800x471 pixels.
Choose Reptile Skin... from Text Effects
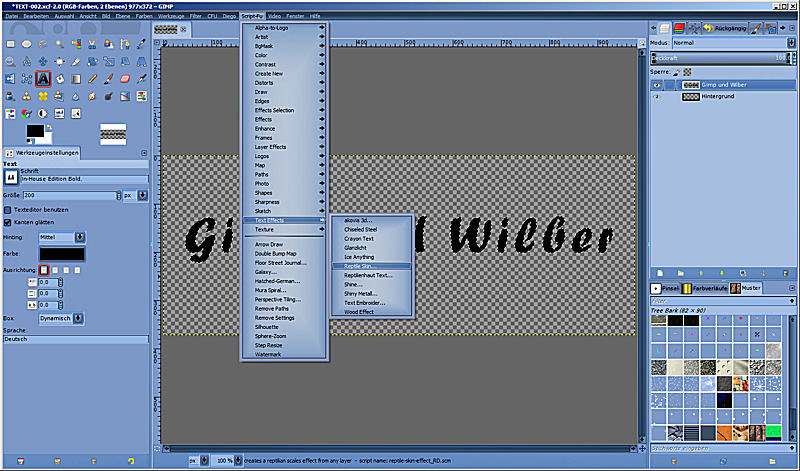(x=371, y=266)
